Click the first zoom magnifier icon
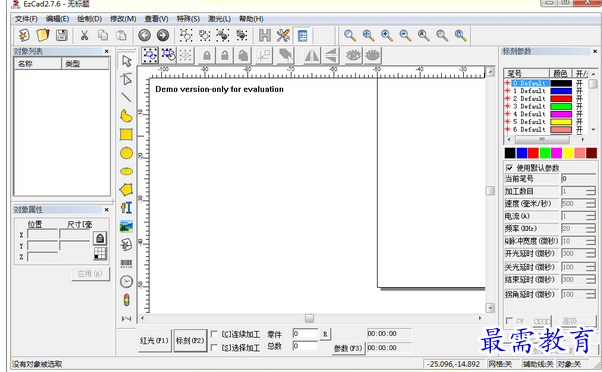The height and width of the screenshot is (372, 602). 350,35
